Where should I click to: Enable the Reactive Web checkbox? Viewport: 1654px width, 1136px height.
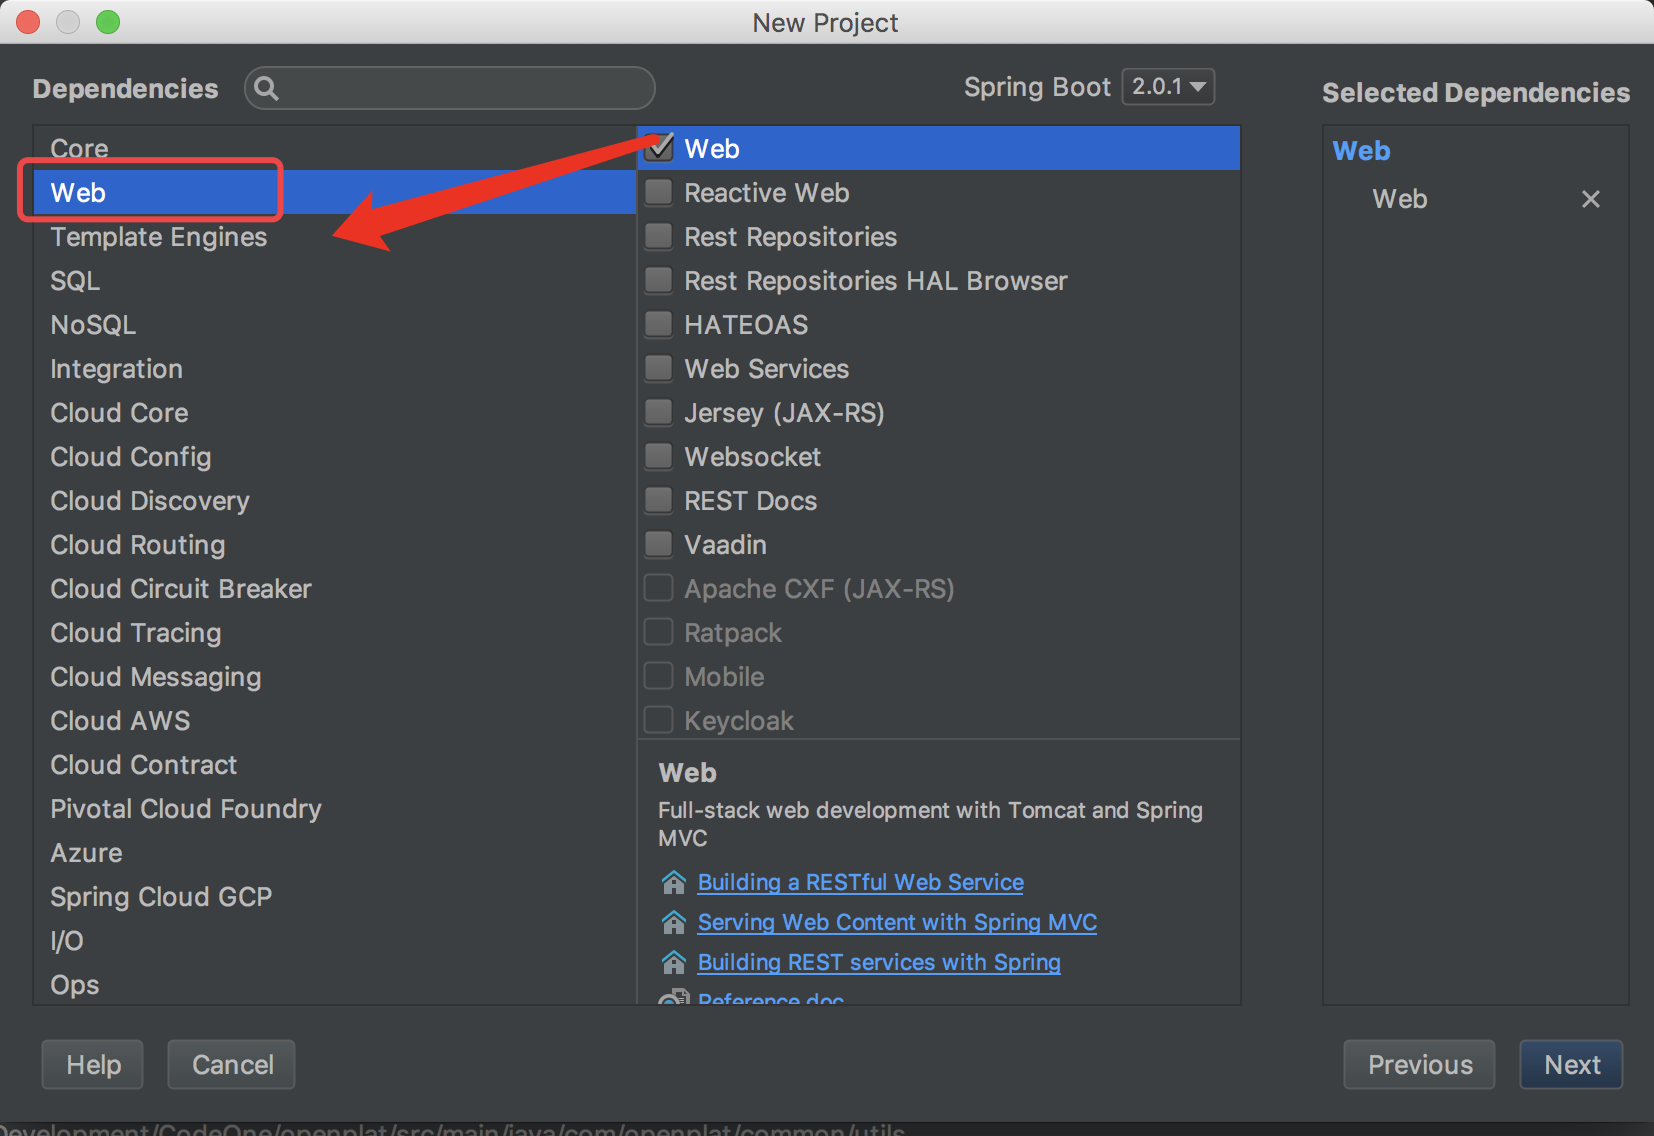coord(659,192)
